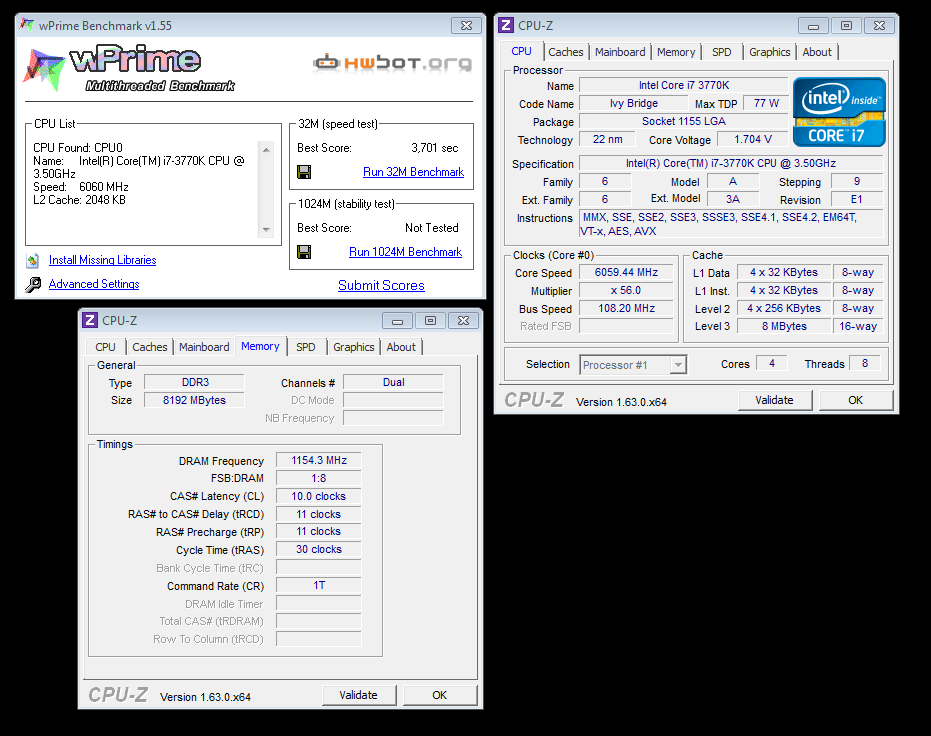The width and height of the screenshot is (931, 736).
Task: Click the save icon next to Run 32M Benchmark
Action: (304, 172)
